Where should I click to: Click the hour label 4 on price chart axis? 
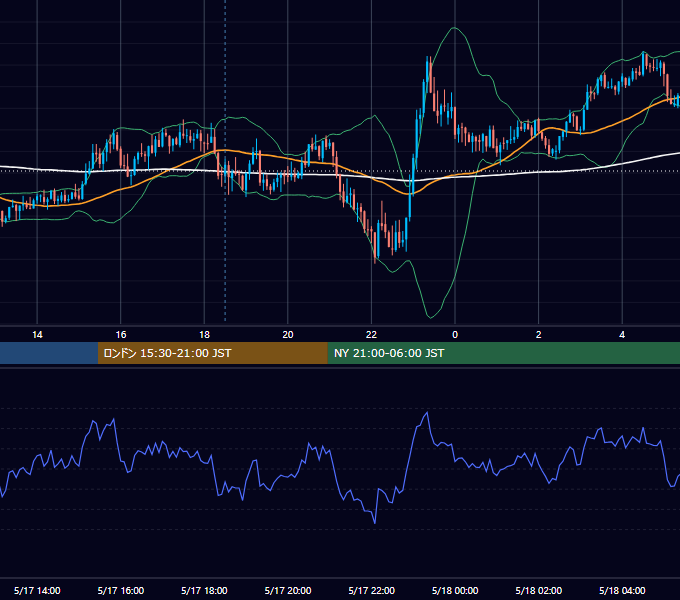coord(622,335)
